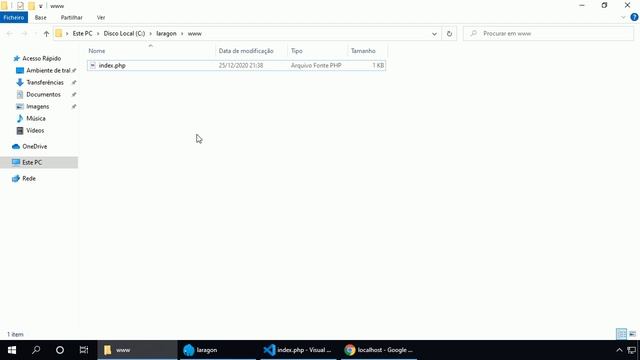Screen dimensions: 640x360
Task: Click the forward navigation arrow
Action: click(x=24, y=34)
